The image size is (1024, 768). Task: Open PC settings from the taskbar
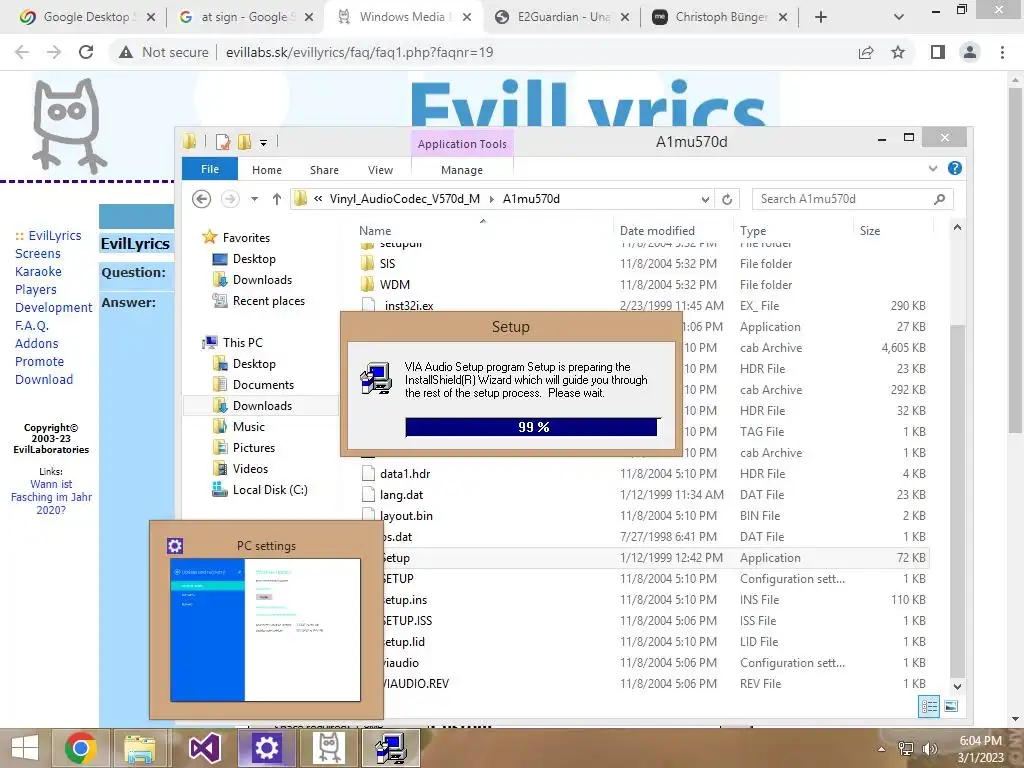point(266,748)
